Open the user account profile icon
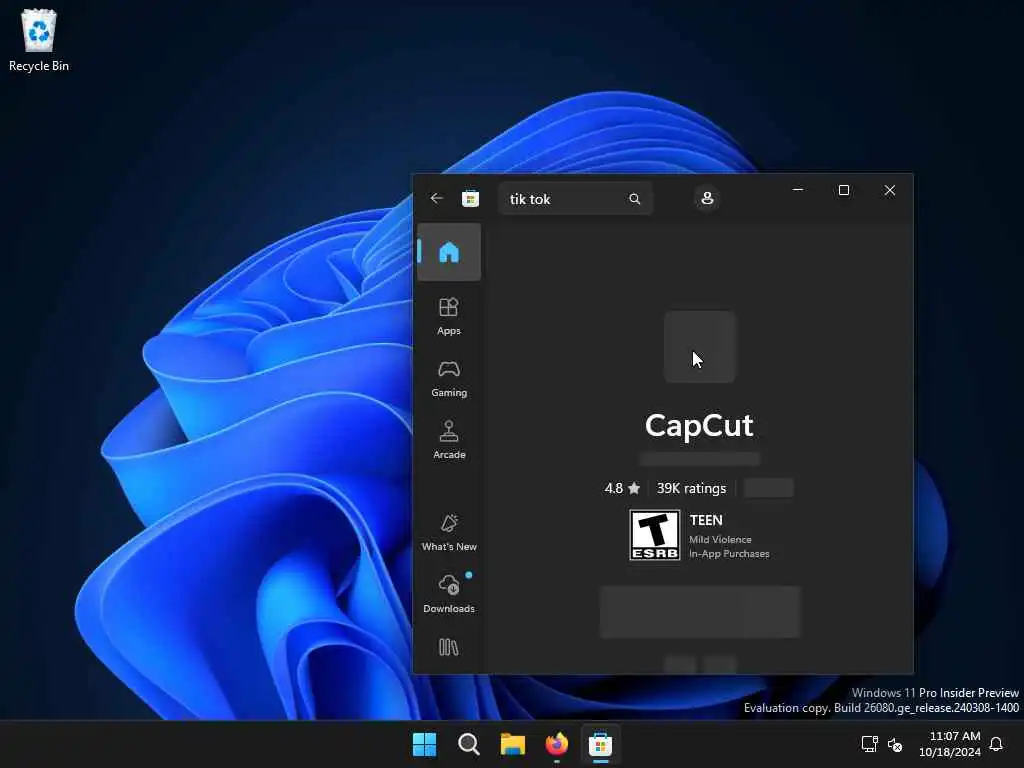Image resolution: width=1024 pixels, height=768 pixels. coord(707,199)
